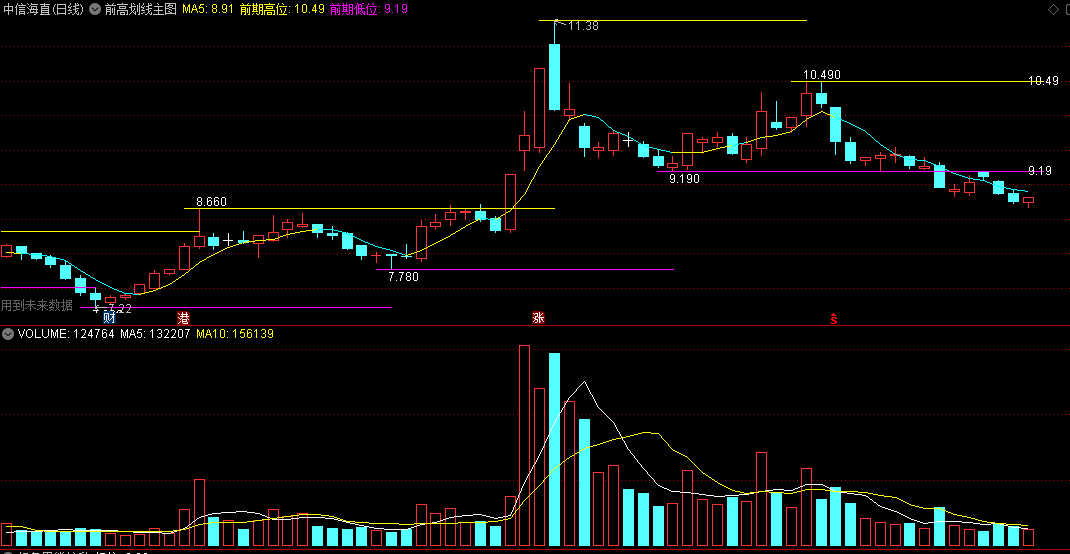The height and width of the screenshot is (554, 1070).
Task: Select the 中信海直(日线) stock title
Action: point(44,10)
